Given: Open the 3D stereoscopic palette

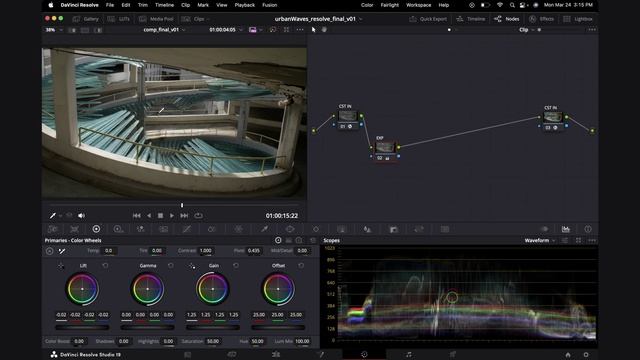Looking at the screenshot, I should click(x=445, y=229).
